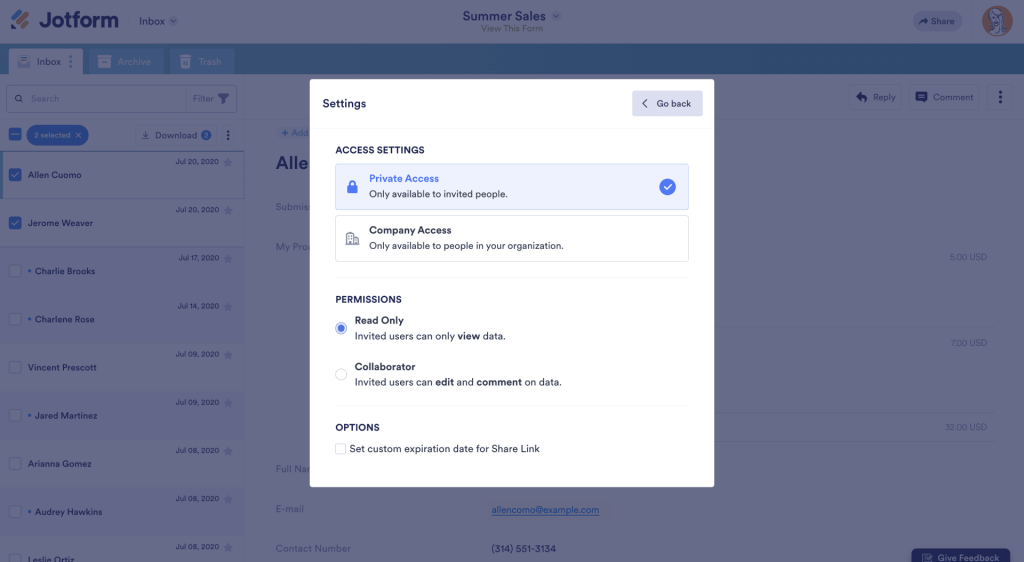
Task: Click the Share button
Action: click(x=936, y=21)
